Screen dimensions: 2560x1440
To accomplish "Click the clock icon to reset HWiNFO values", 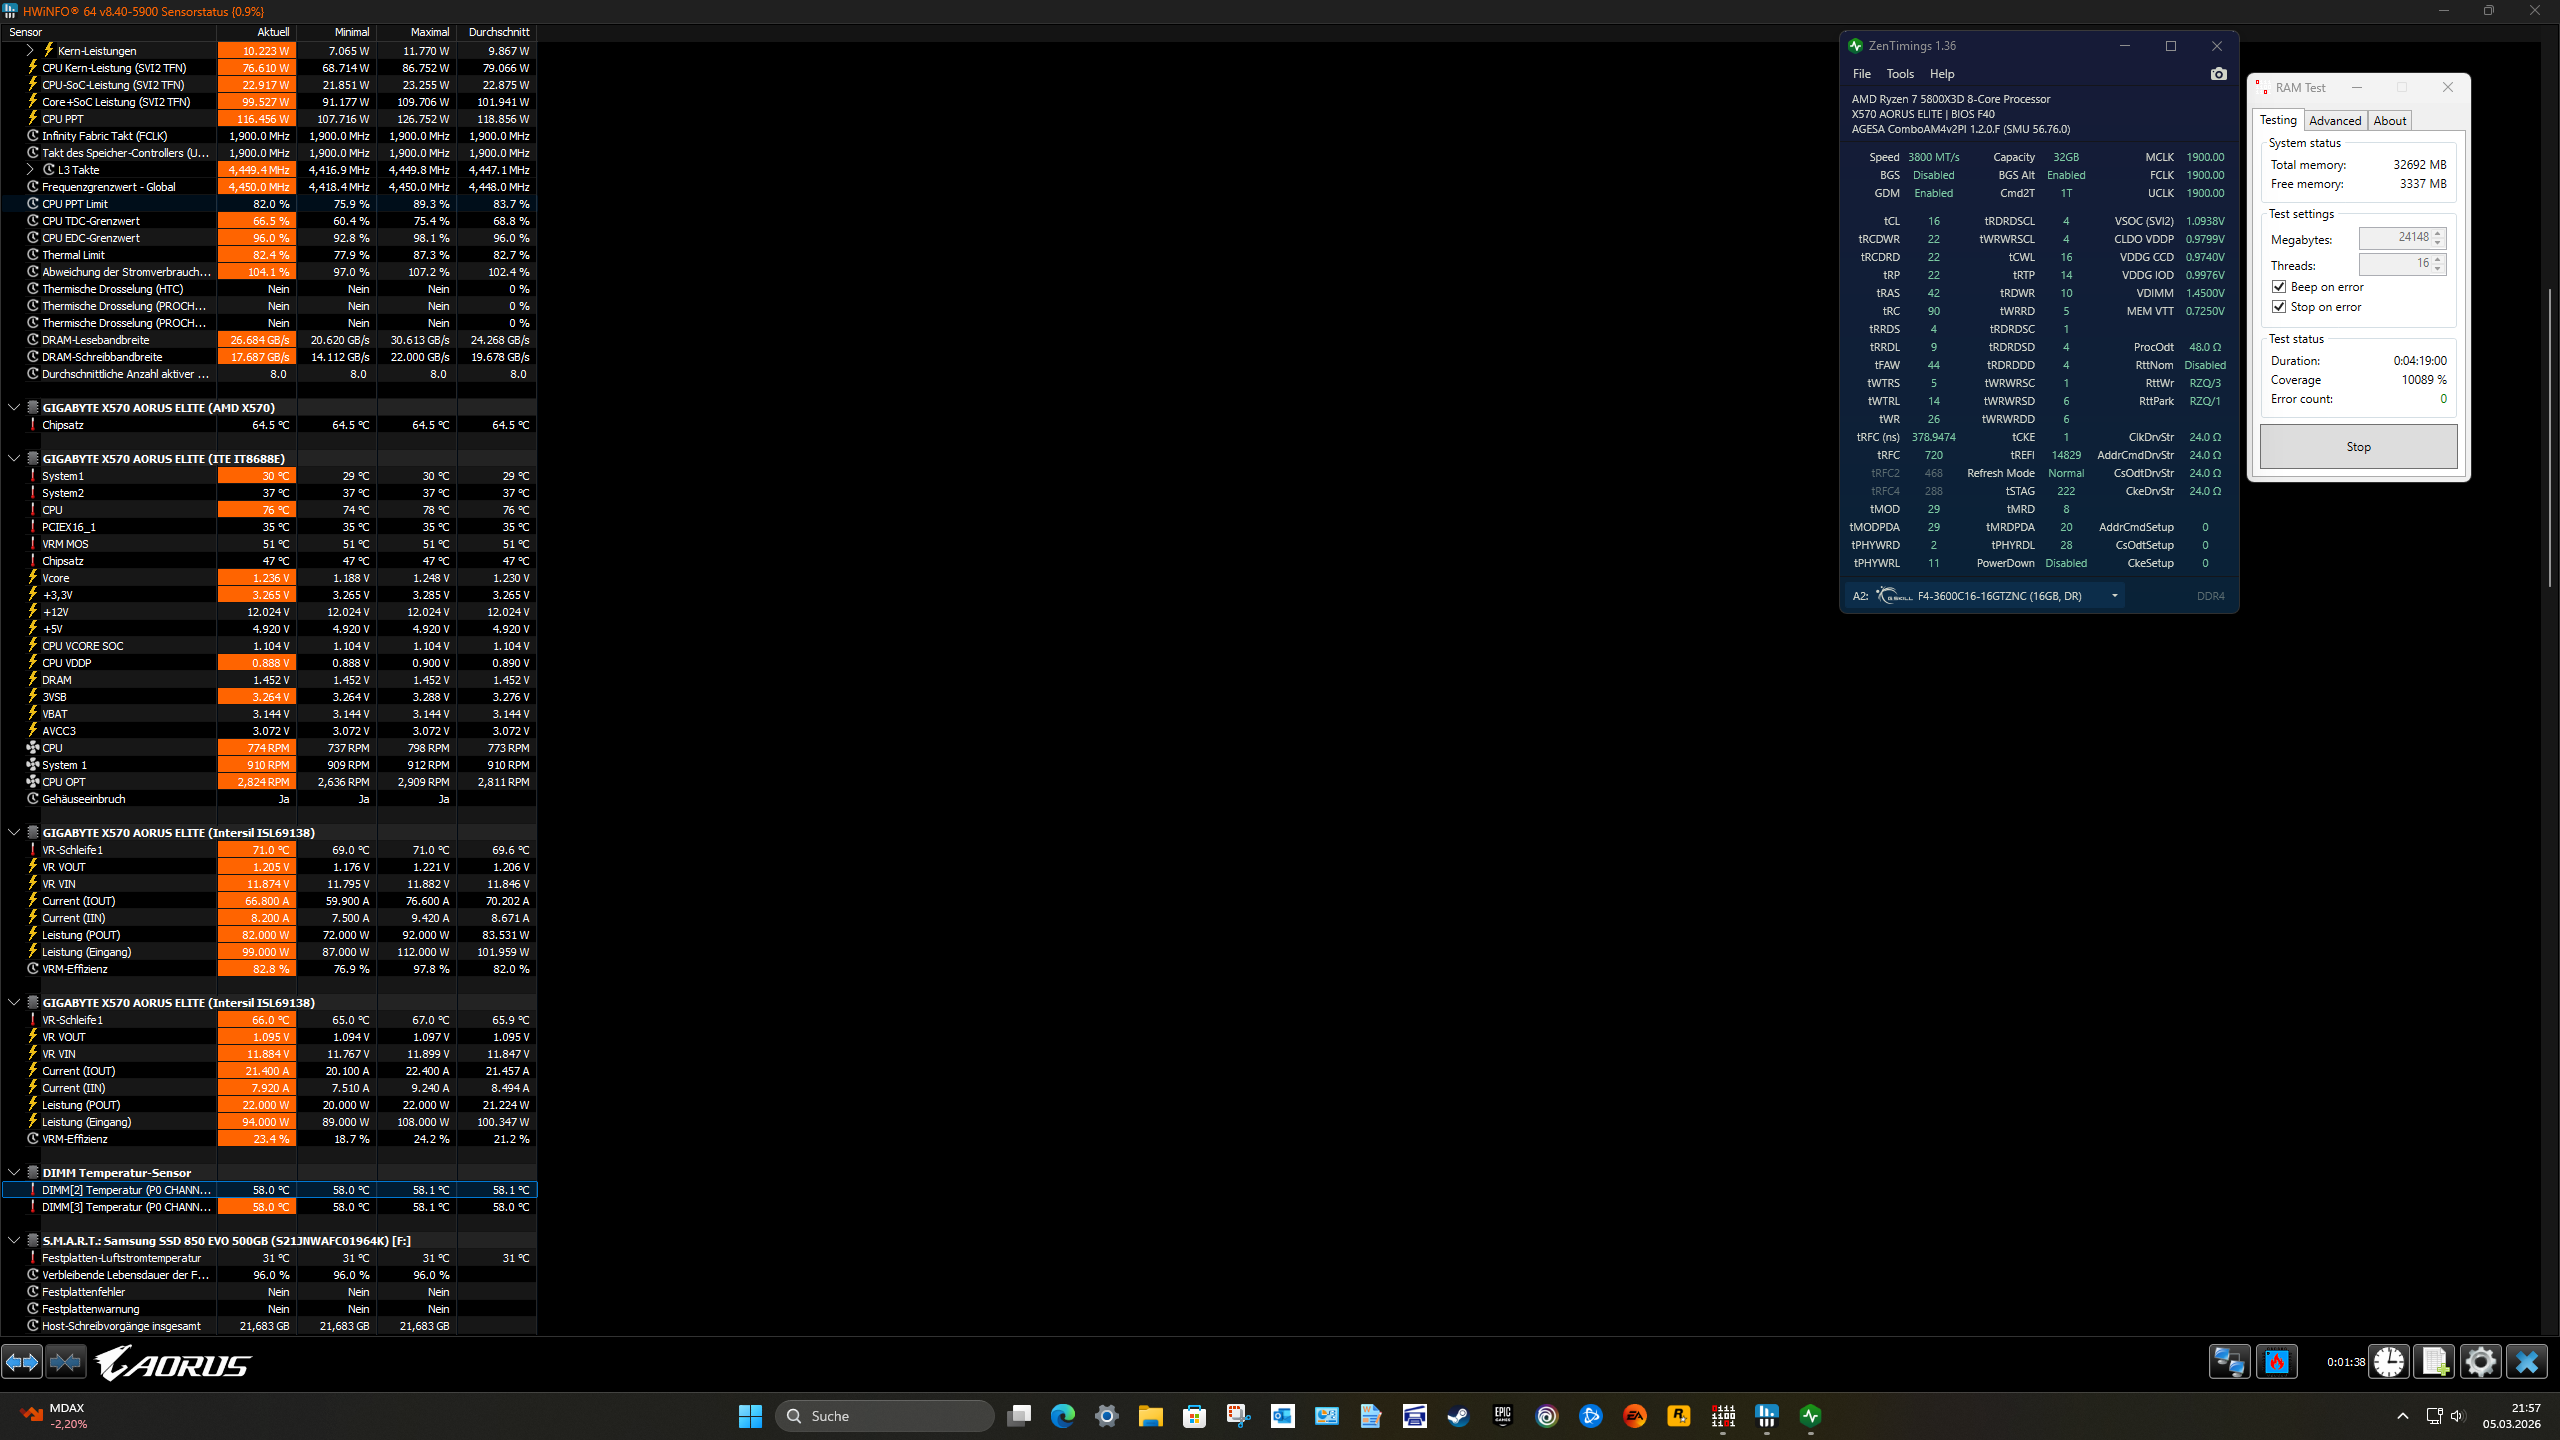I will point(2388,1362).
